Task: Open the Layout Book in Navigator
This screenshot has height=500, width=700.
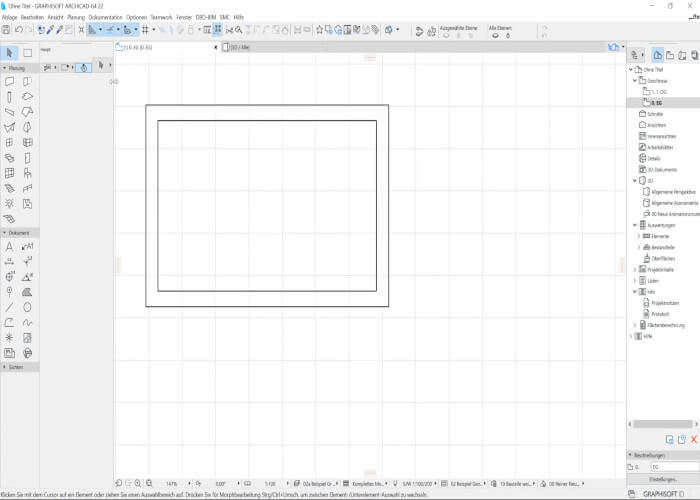Action: (x=682, y=55)
